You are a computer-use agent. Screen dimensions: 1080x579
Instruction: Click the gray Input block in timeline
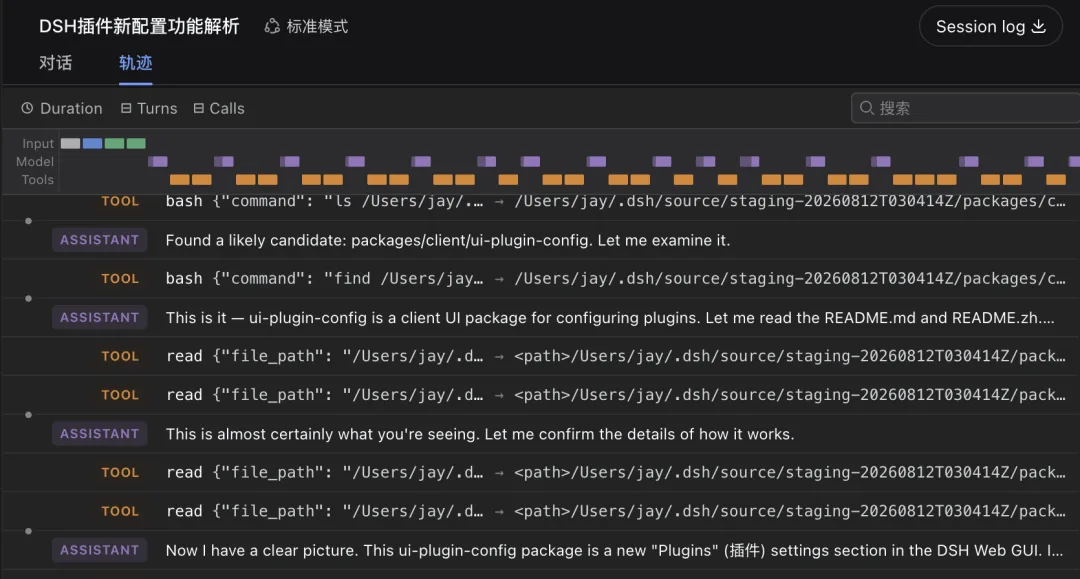tap(70, 143)
